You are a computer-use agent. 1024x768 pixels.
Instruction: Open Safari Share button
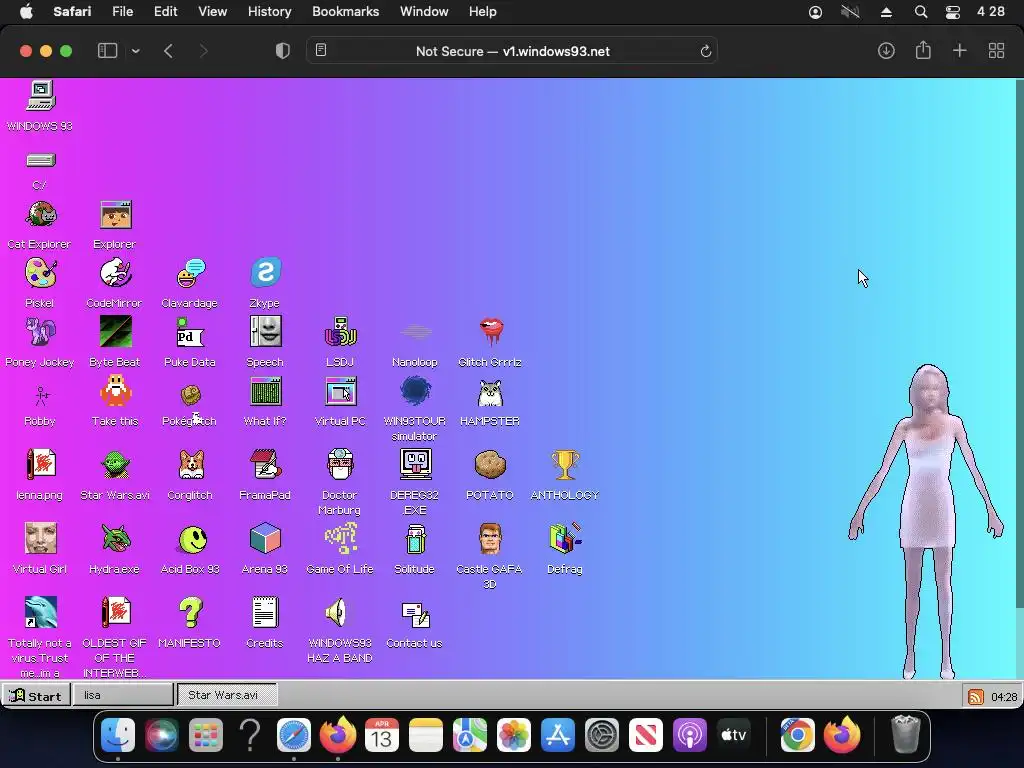[x=923, y=50]
